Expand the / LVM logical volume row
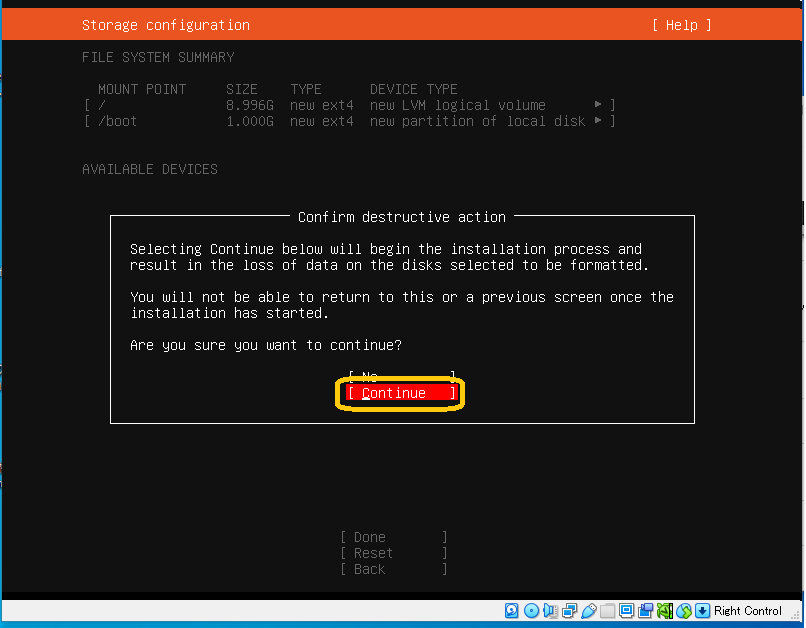The image size is (806, 628). click(x=349, y=105)
